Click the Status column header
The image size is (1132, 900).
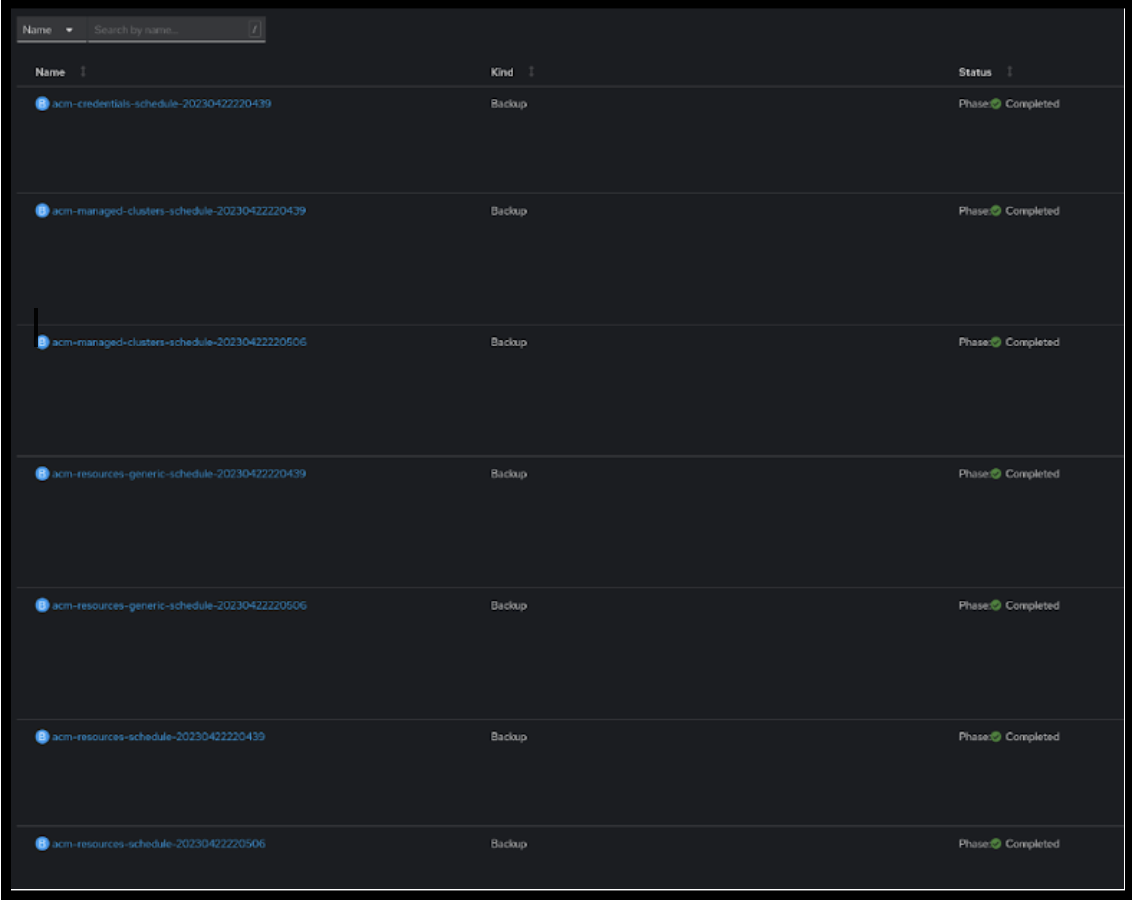(x=976, y=72)
